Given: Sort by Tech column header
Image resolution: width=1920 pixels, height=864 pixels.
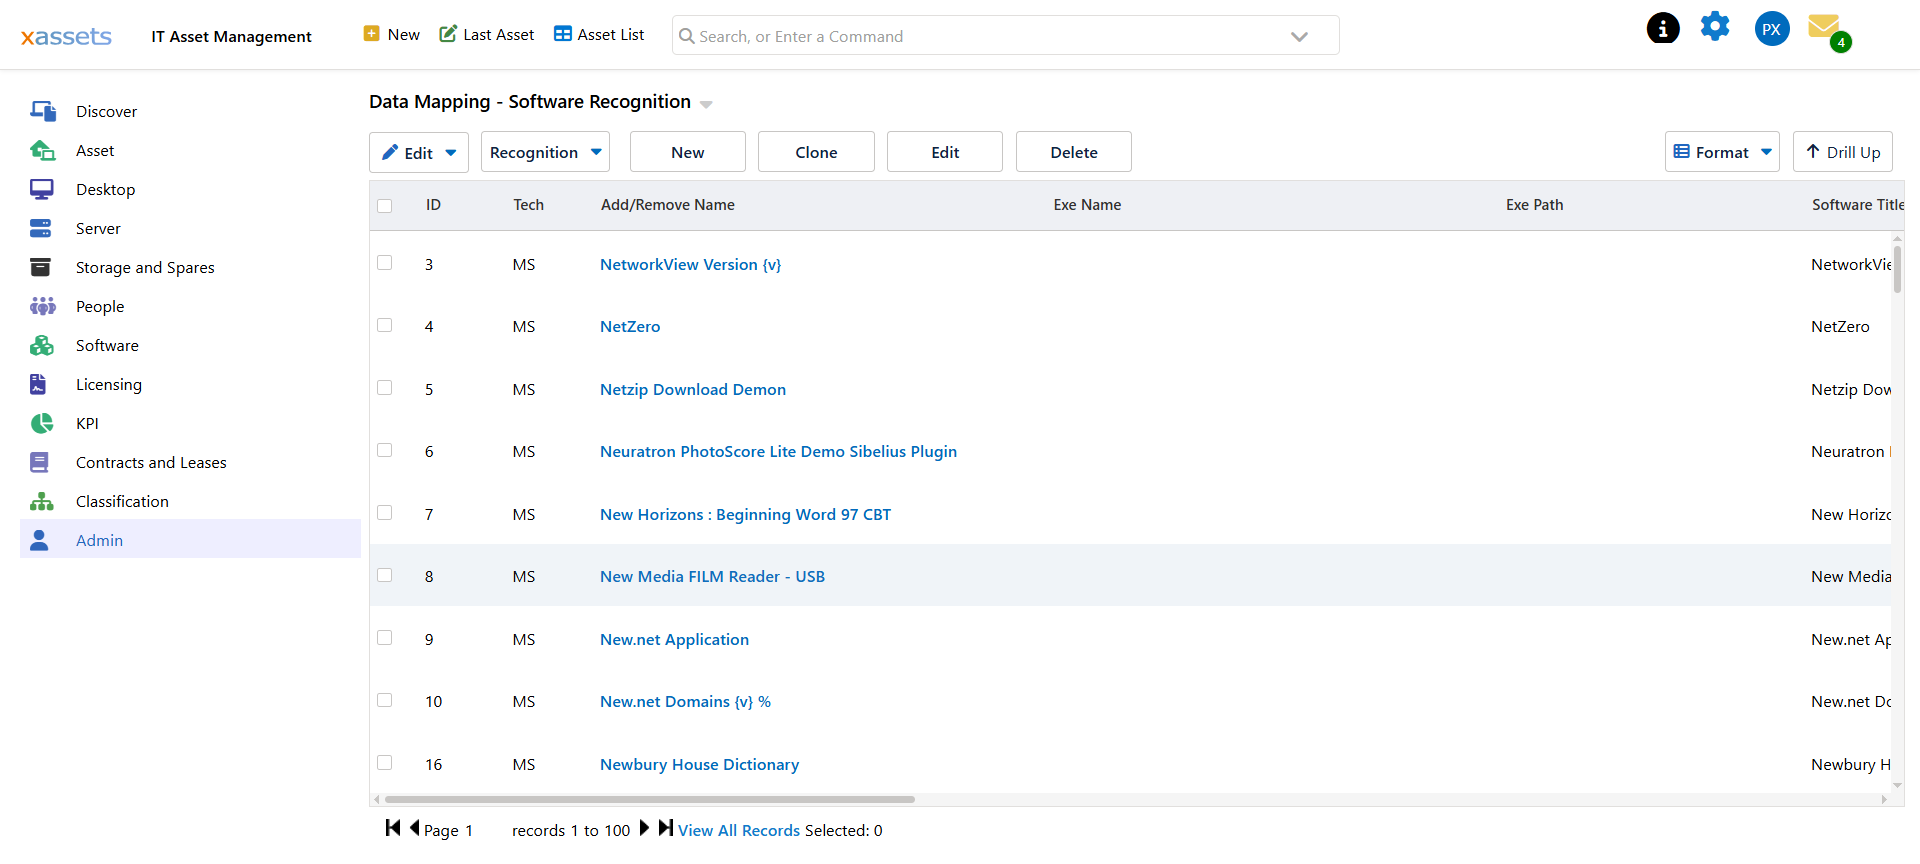Looking at the screenshot, I should [x=529, y=204].
